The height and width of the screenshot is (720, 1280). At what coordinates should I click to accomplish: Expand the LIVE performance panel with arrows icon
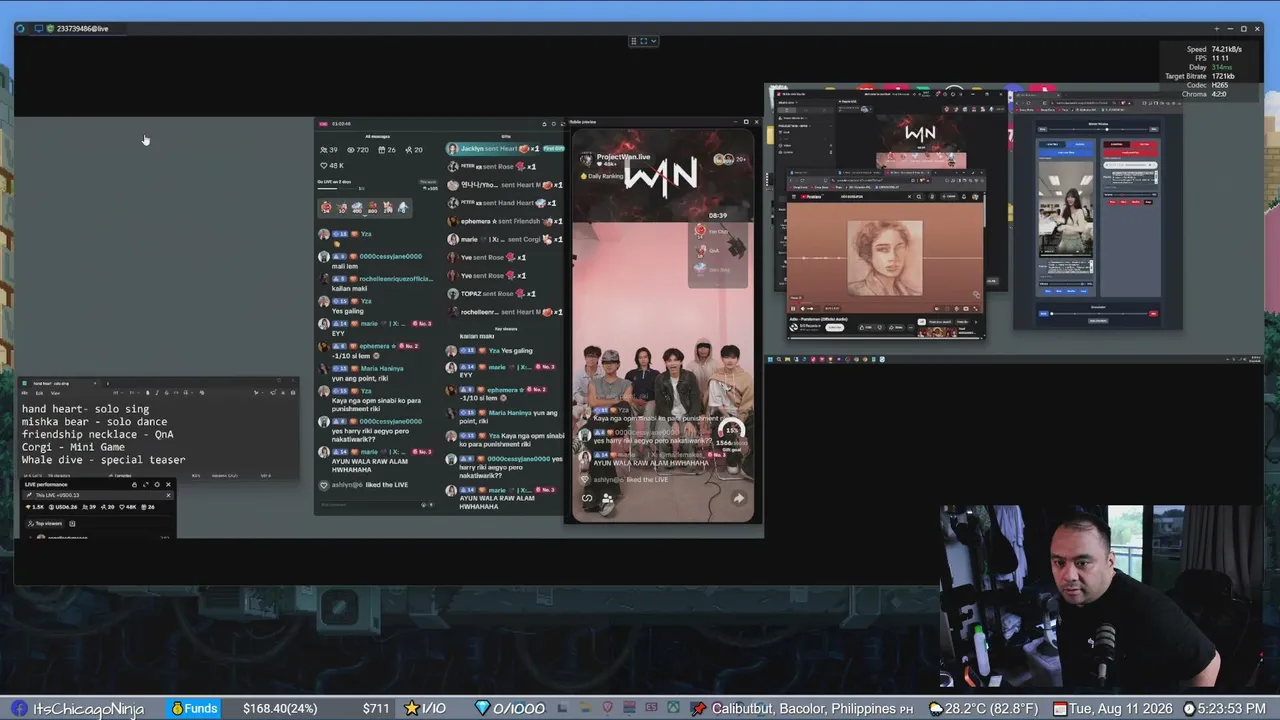(x=145, y=484)
